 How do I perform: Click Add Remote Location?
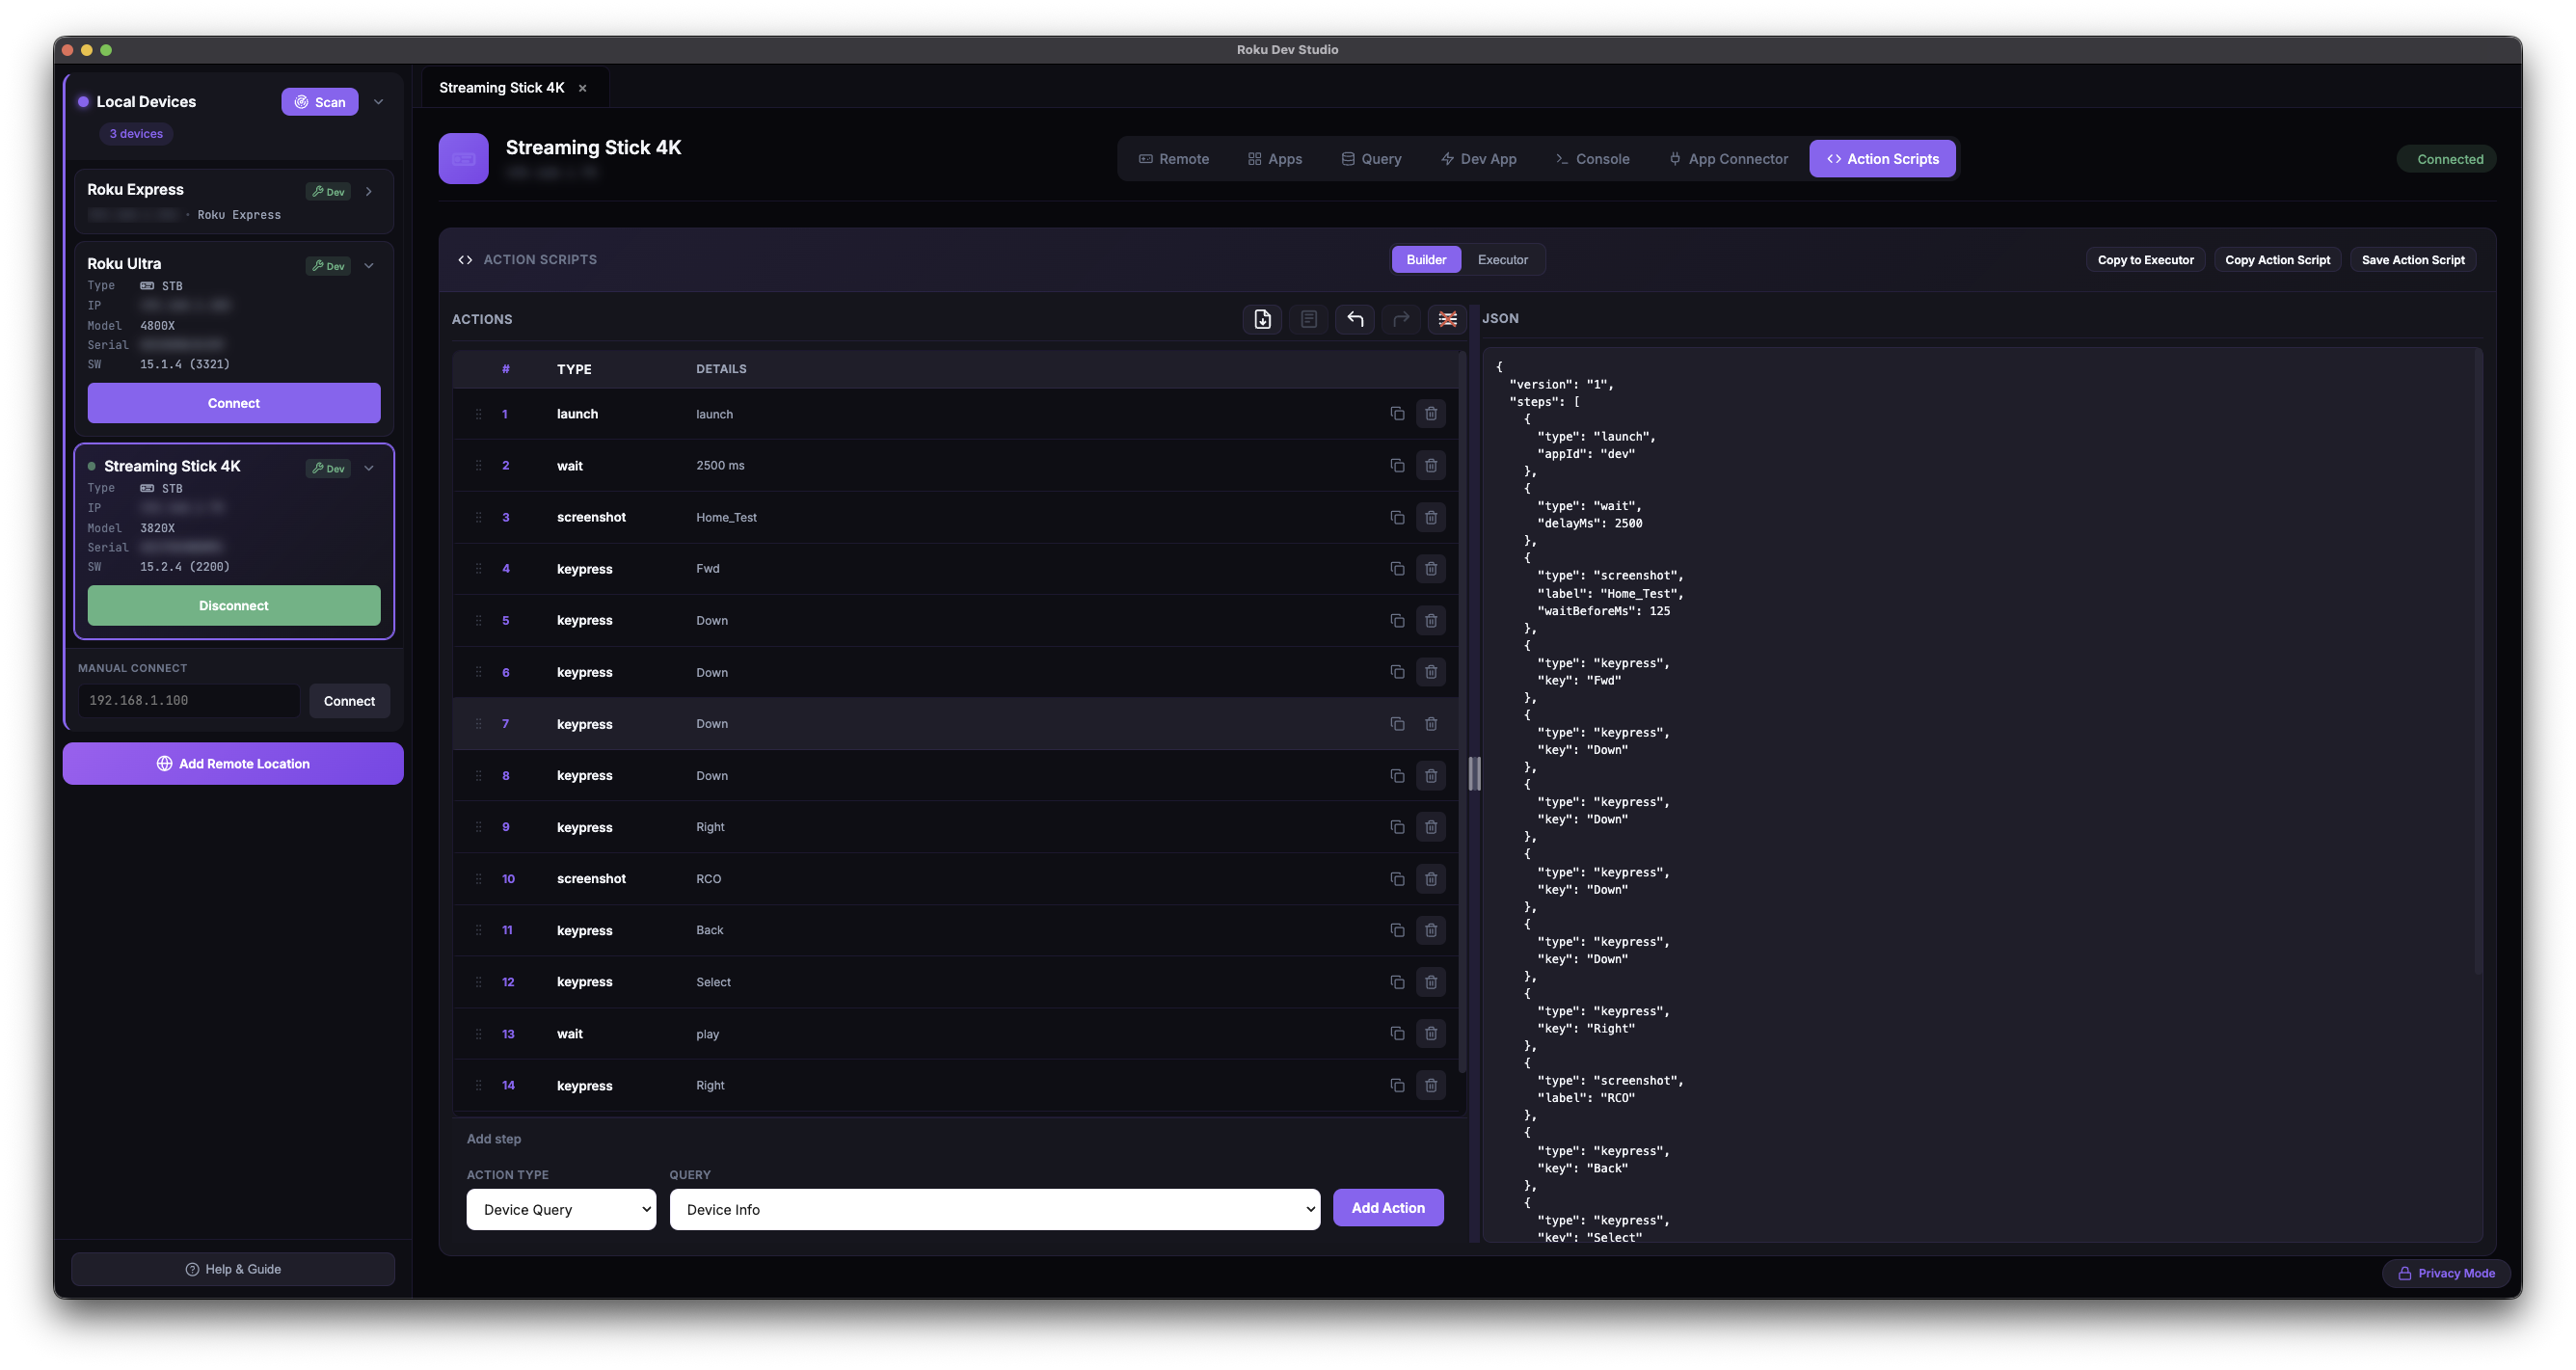(x=233, y=764)
